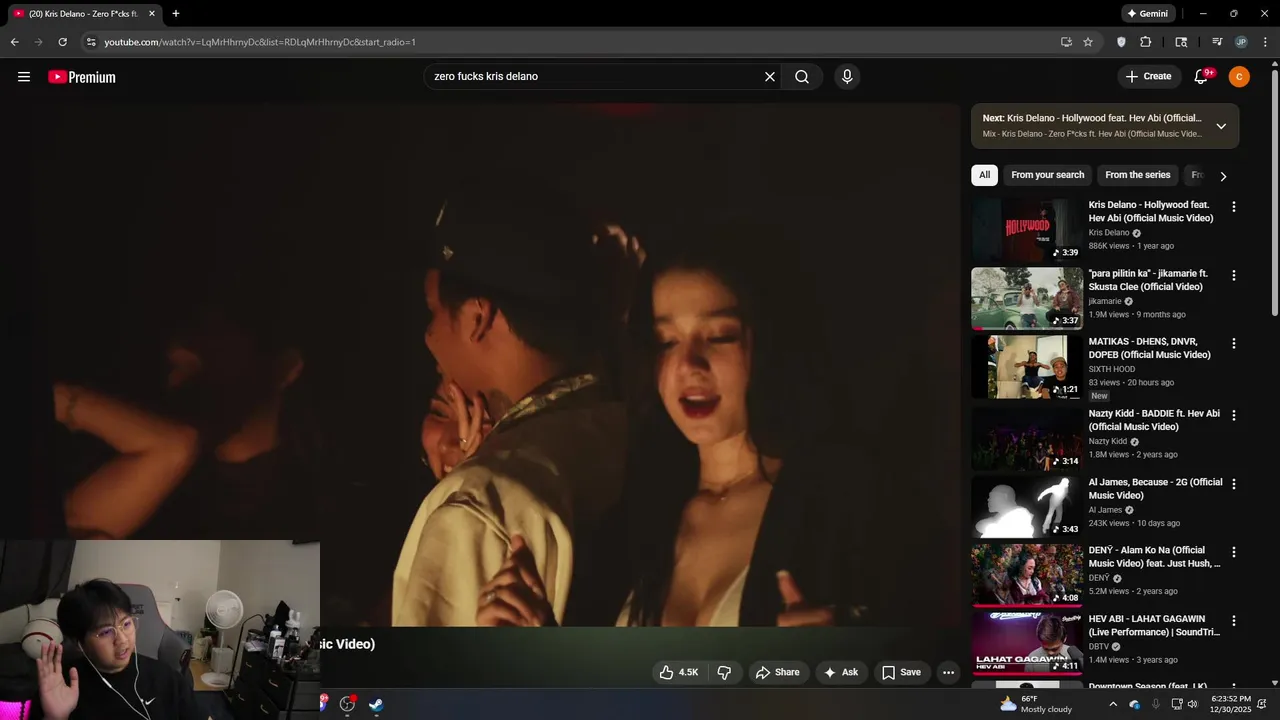Open more actions beside Save
The image size is (1280, 720).
click(x=949, y=673)
